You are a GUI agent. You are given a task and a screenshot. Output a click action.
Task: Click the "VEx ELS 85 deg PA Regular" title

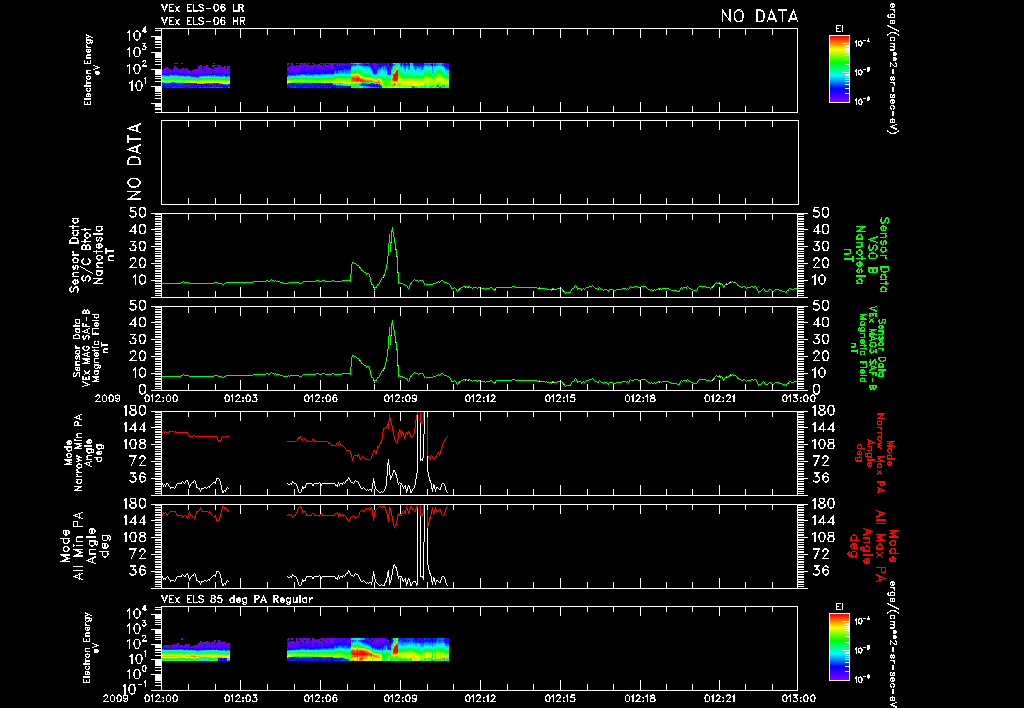tap(237, 599)
